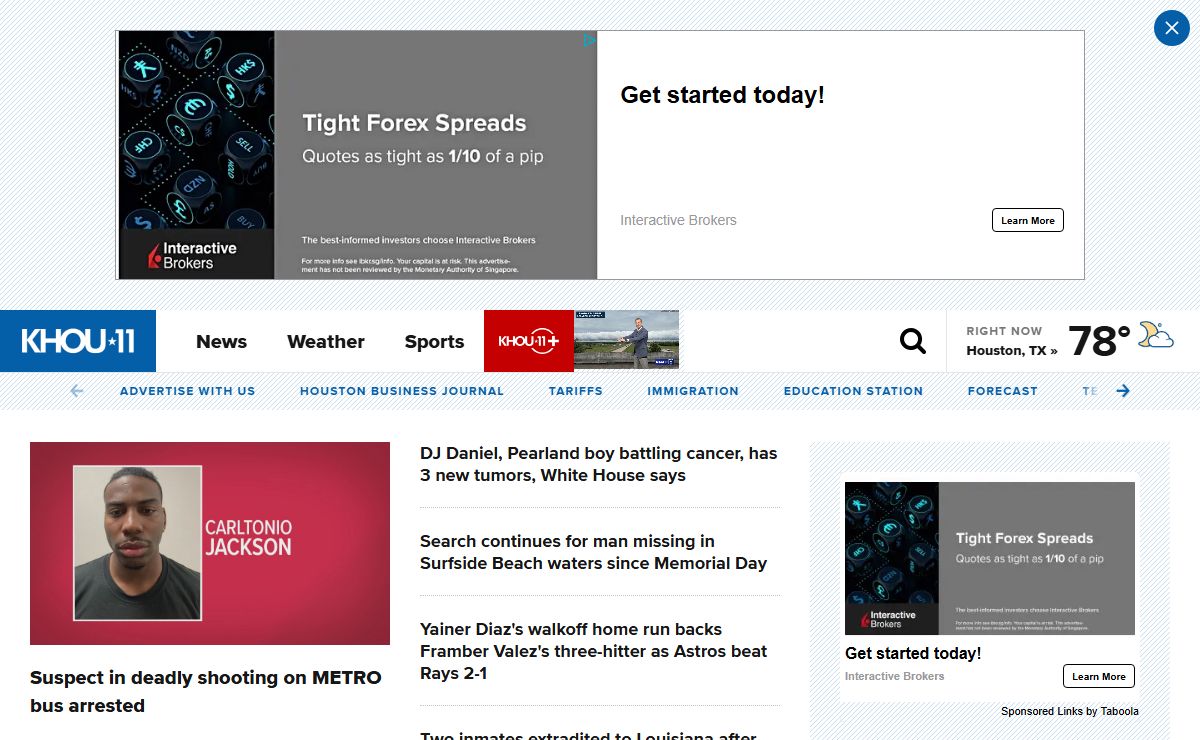Open the inmates extradited to Louisiana story
Viewport: 1200px width, 740px height.
pyautogui.click(x=588, y=734)
